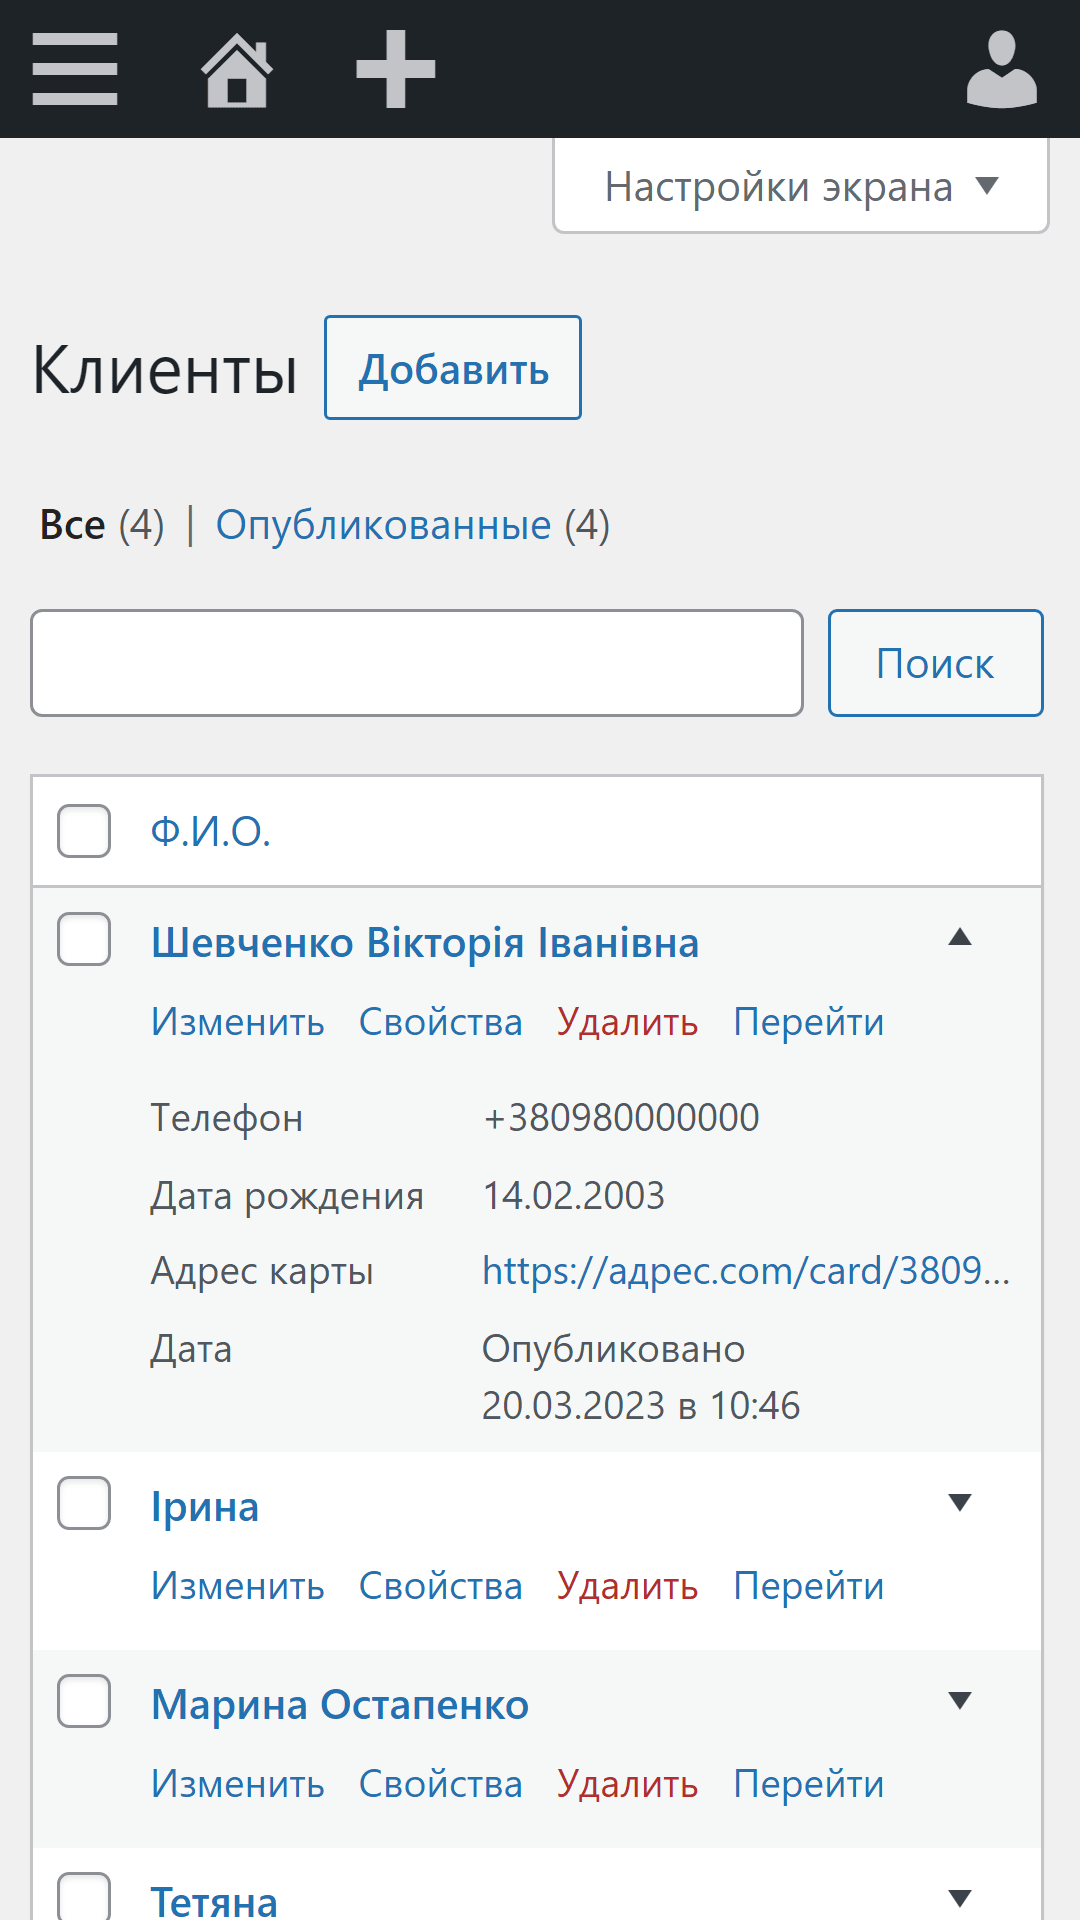Sort the table by Ф.И.О. header
Screen dimensions: 1080x1920
[211, 832]
